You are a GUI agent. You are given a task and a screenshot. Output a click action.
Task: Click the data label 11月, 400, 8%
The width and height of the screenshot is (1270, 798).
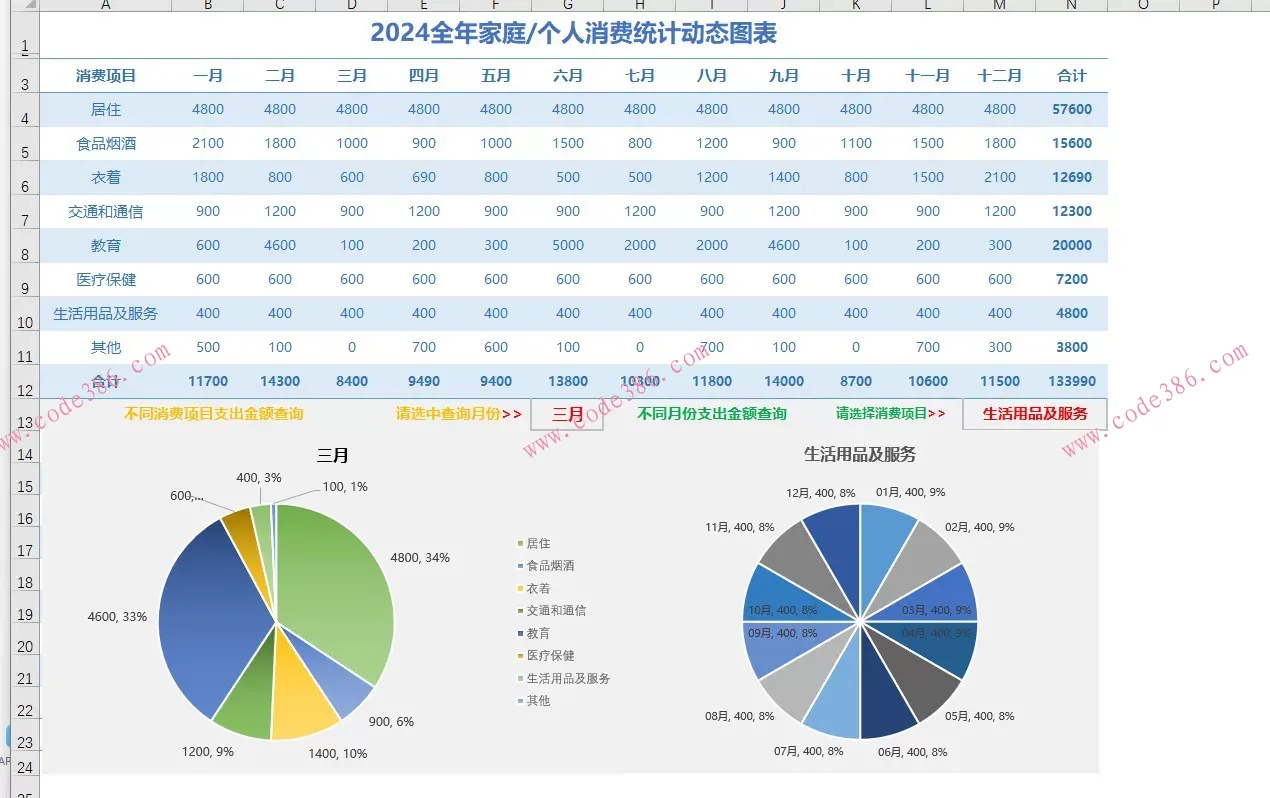click(740, 527)
